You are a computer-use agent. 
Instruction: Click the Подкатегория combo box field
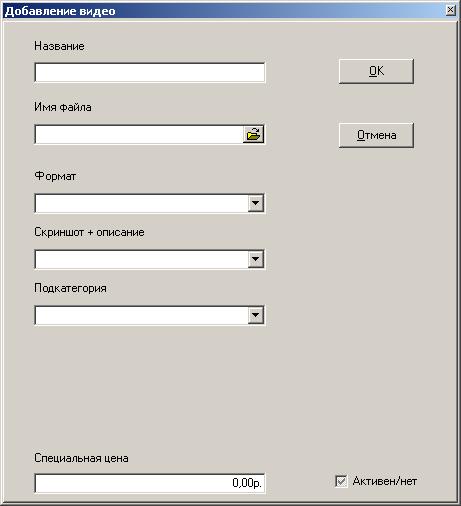tap(150, 315)
